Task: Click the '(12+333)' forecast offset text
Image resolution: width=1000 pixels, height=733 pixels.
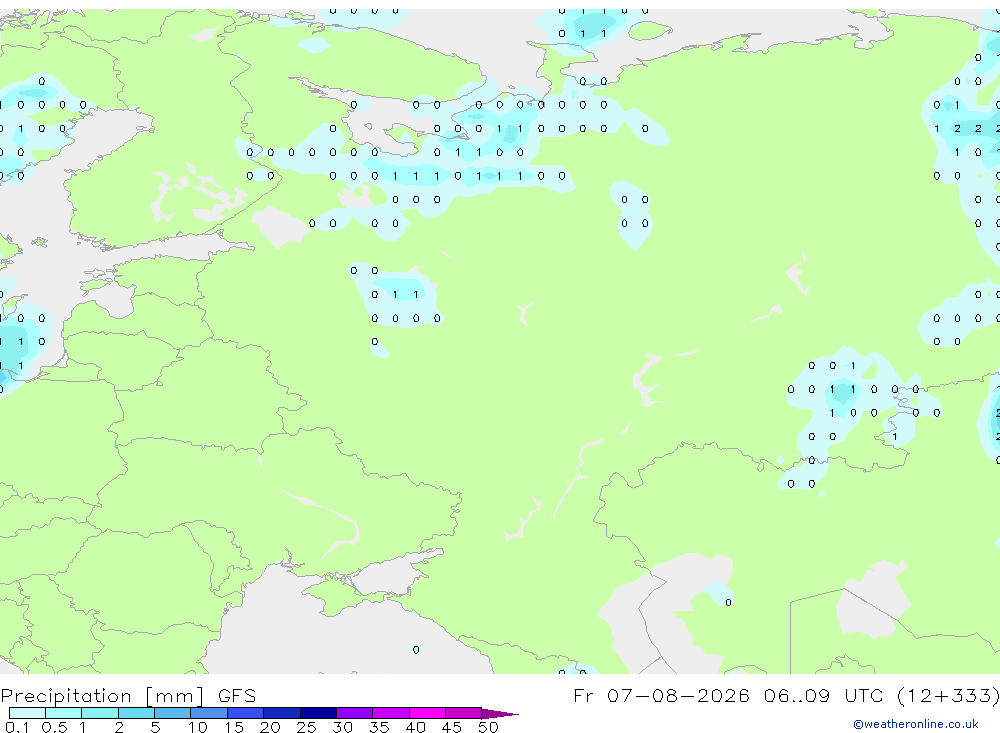Action: (x=948, y=695)
